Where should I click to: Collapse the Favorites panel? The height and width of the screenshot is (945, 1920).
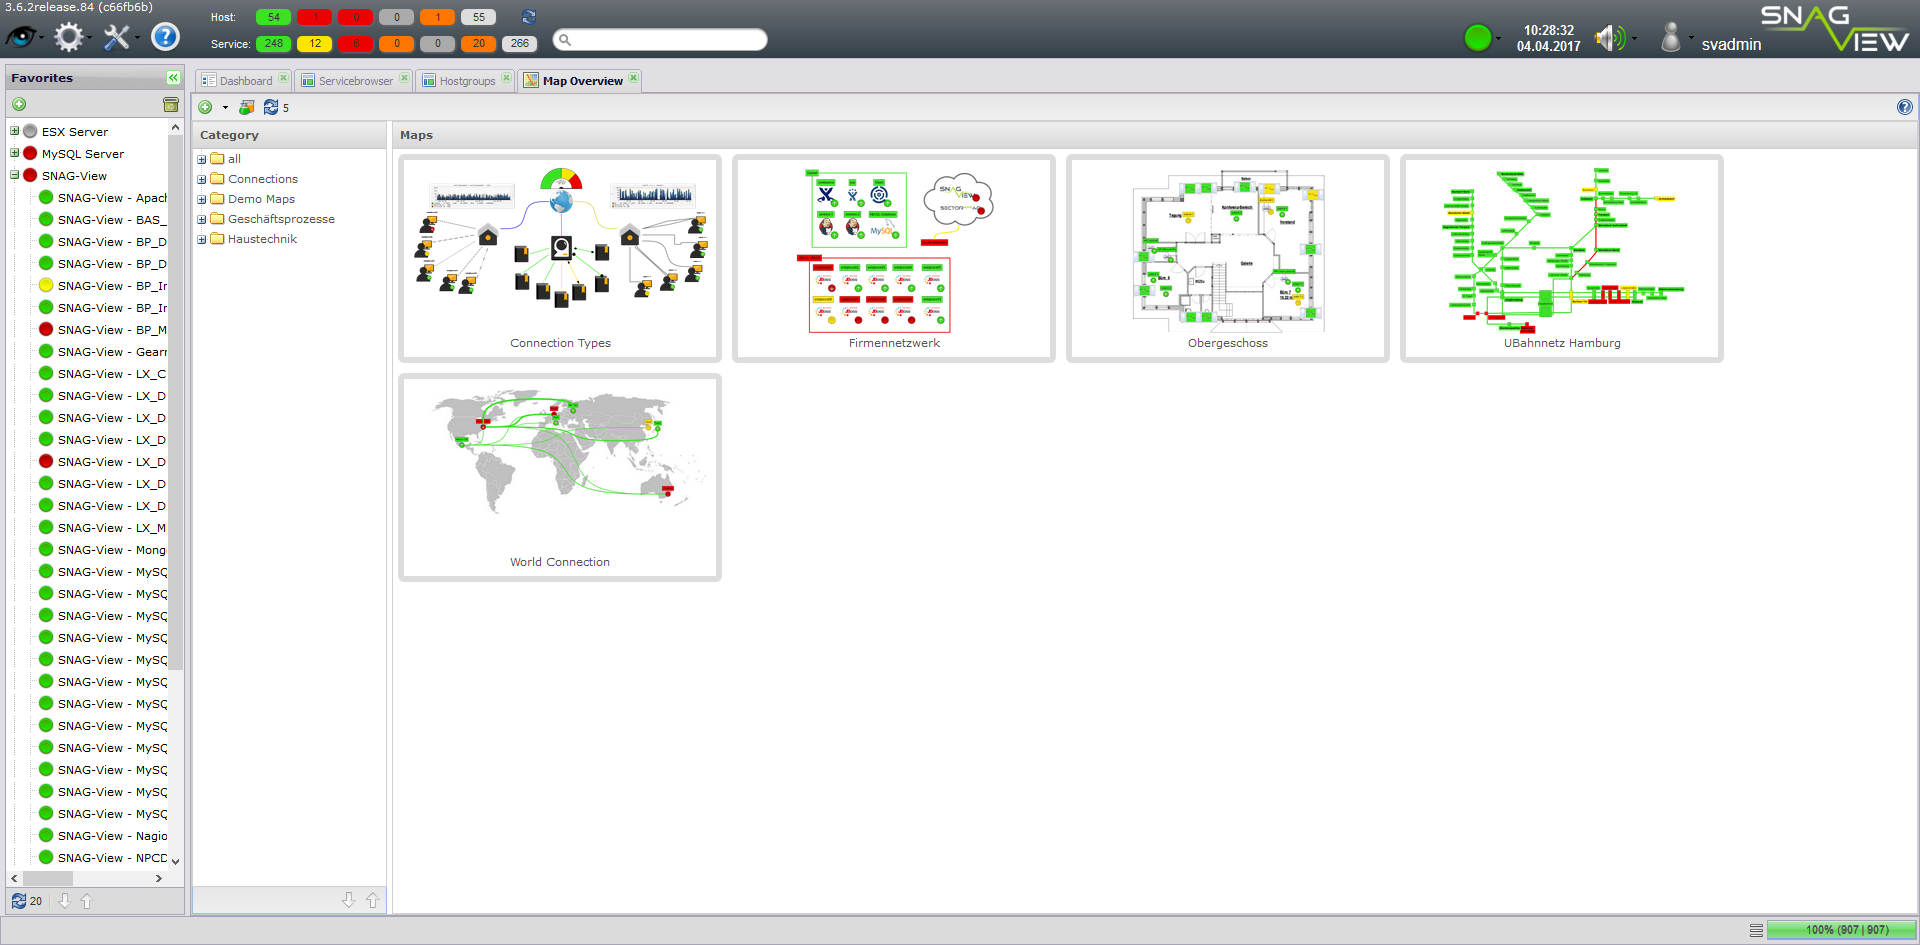(x=173, y=77)
